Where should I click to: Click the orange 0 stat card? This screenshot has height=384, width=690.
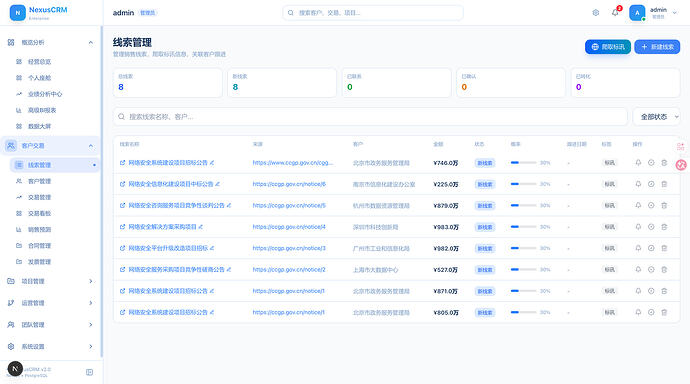510,83
